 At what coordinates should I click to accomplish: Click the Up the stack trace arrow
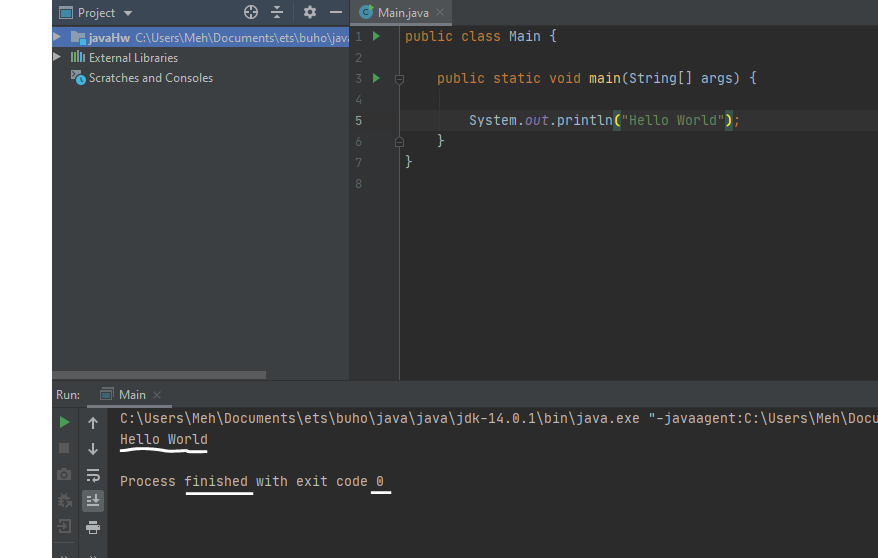[x=93, y=423]
